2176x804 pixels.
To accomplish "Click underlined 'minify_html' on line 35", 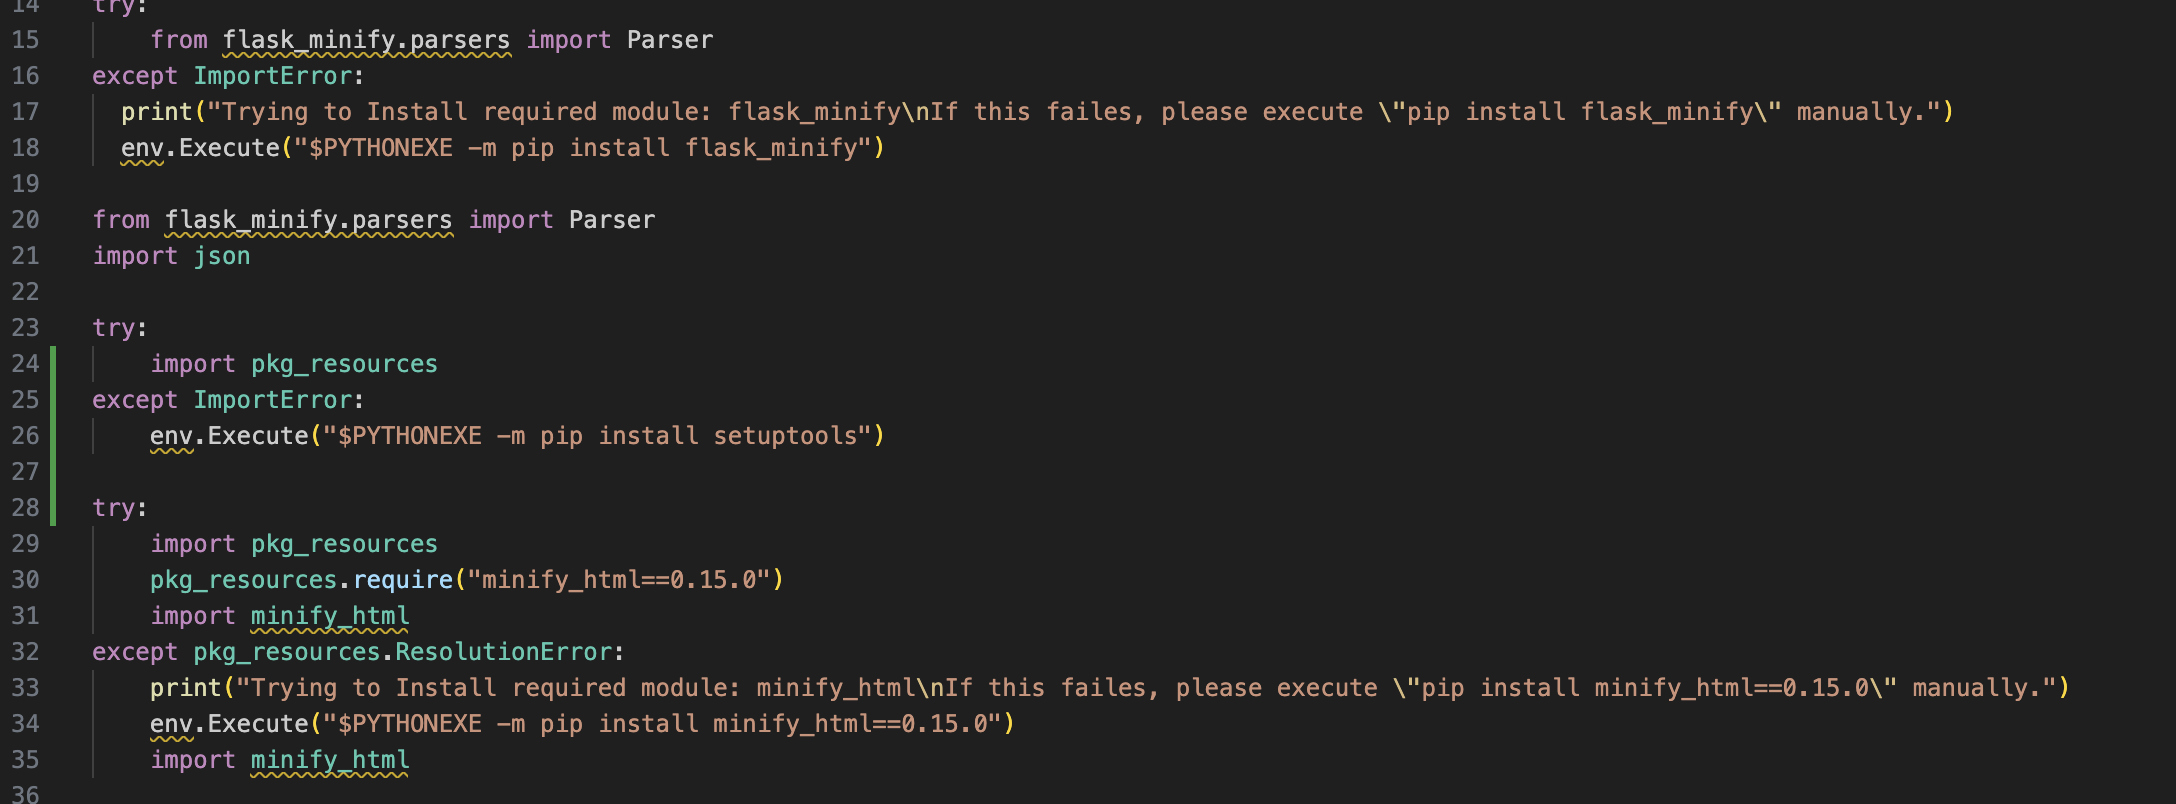I will click(x=330, y=760).
